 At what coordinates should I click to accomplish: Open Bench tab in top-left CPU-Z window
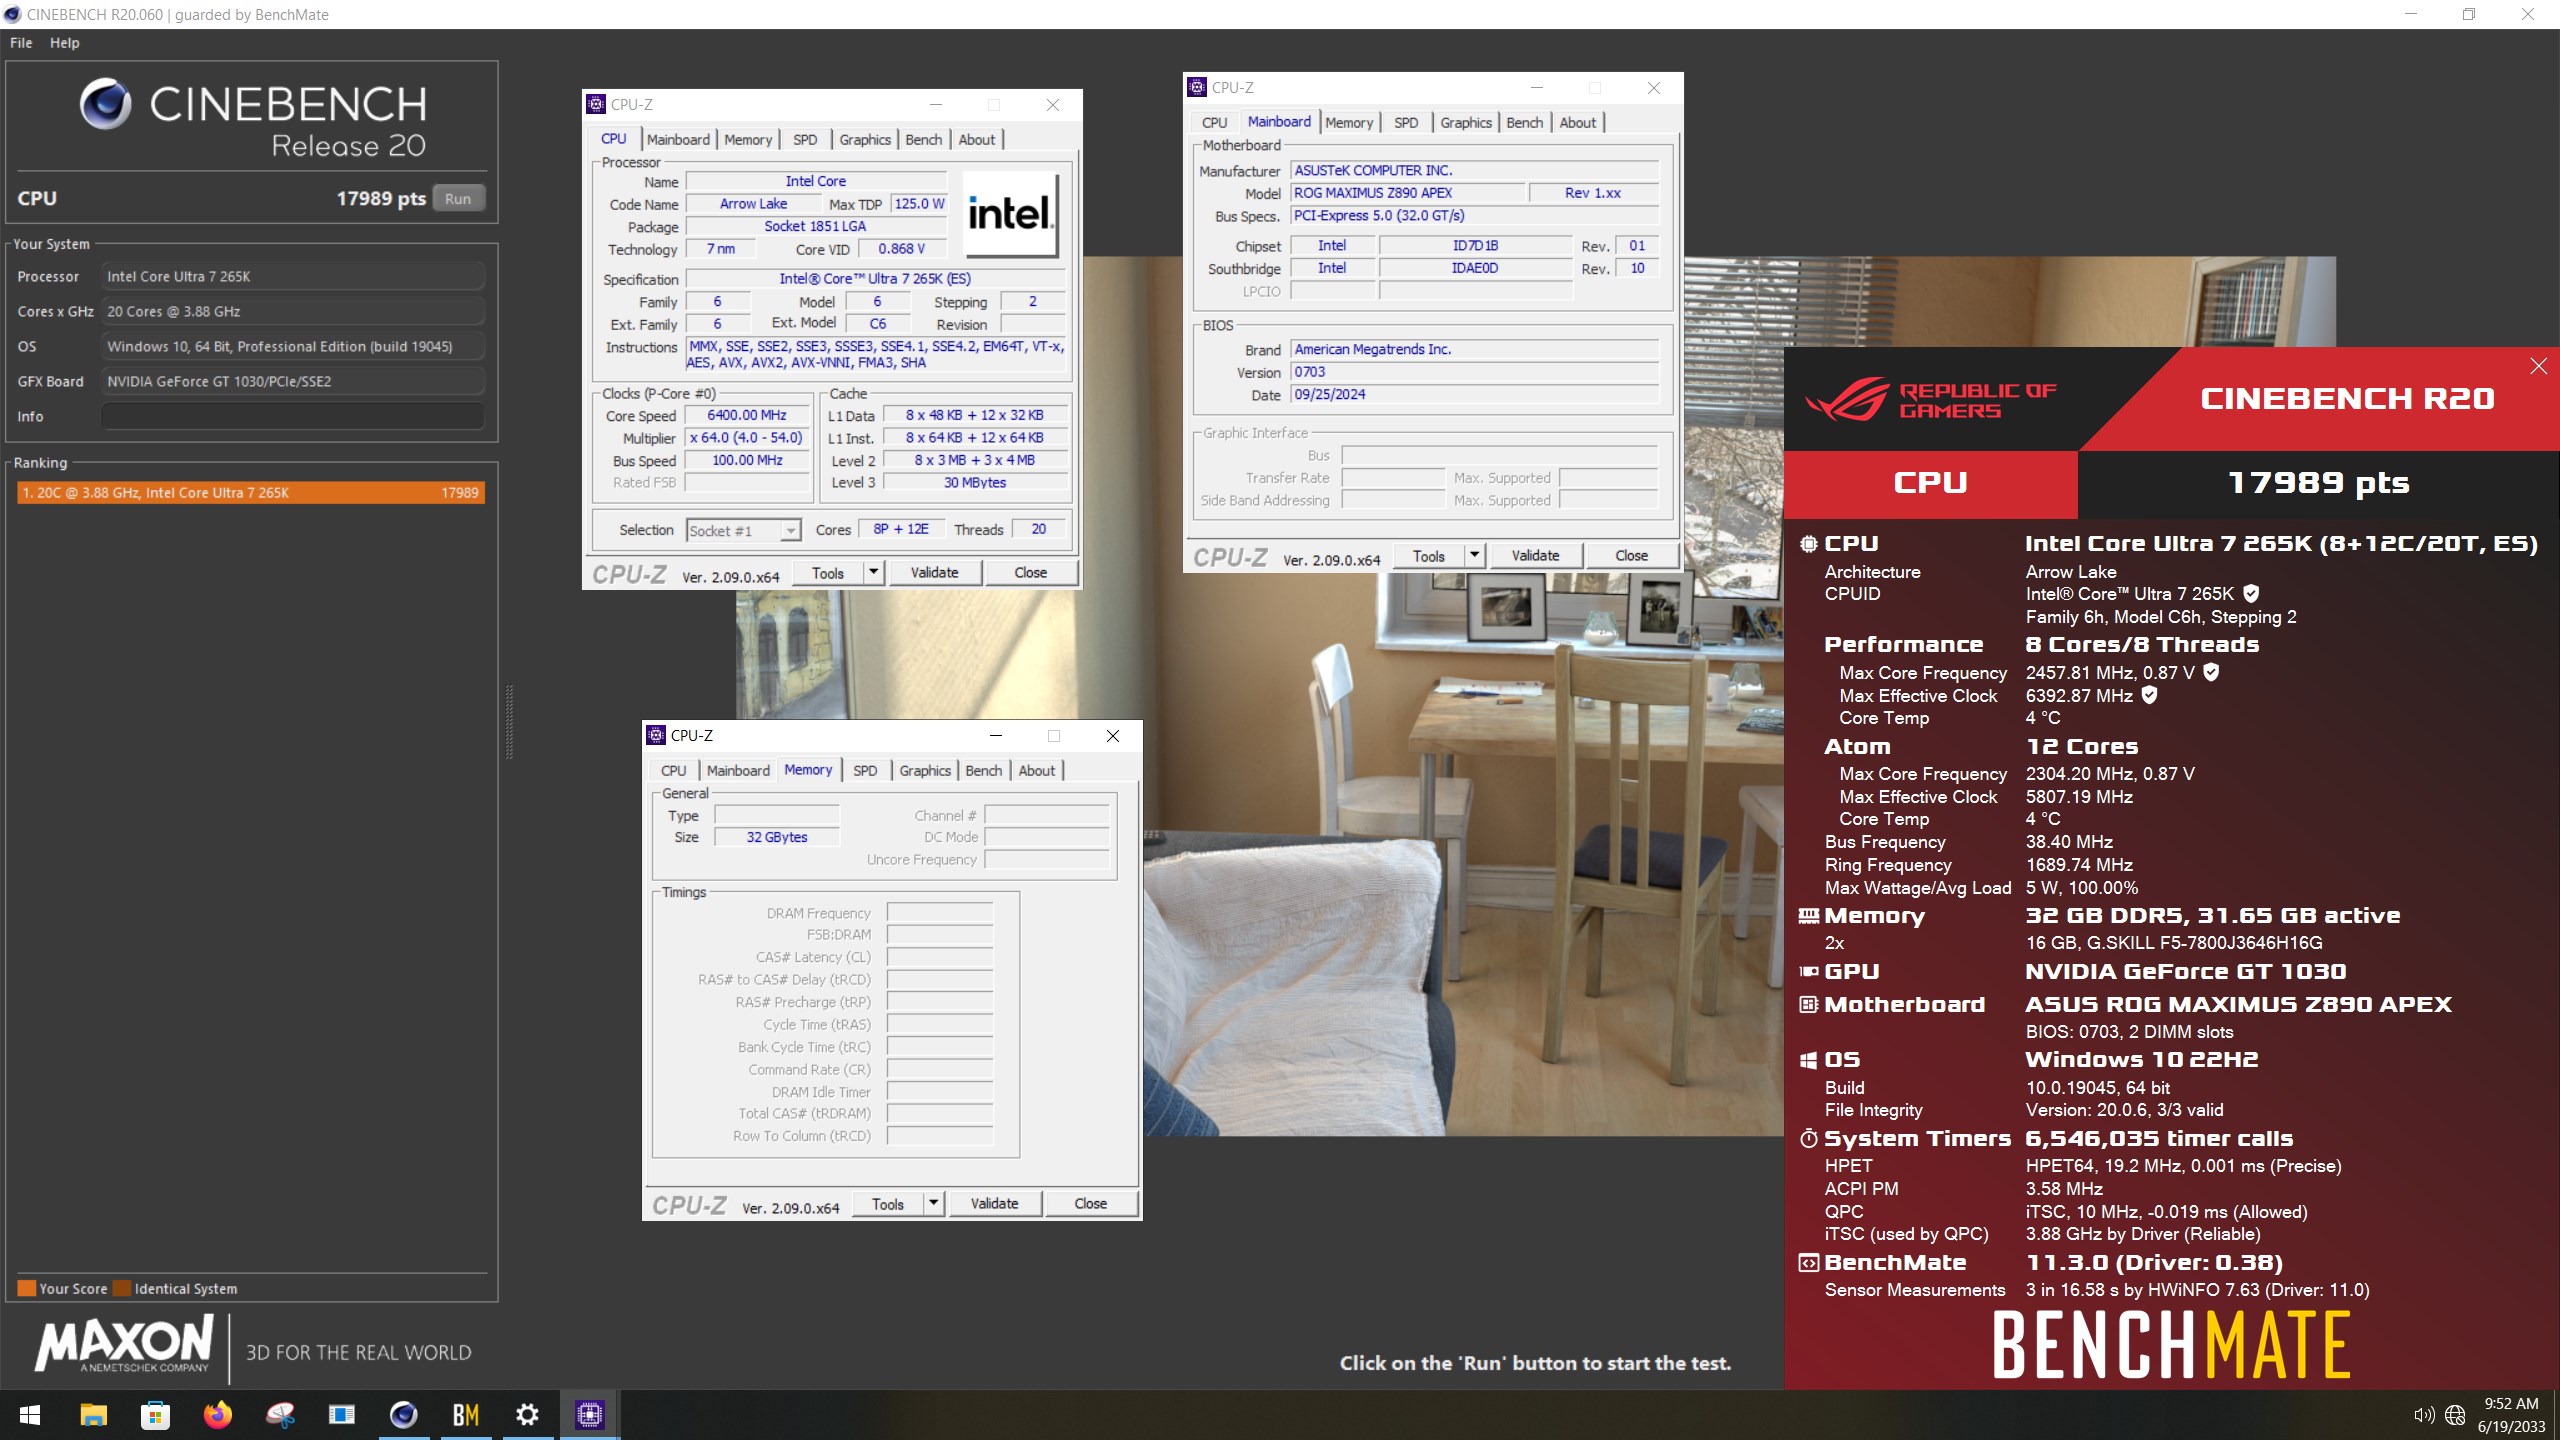[923, 140]
